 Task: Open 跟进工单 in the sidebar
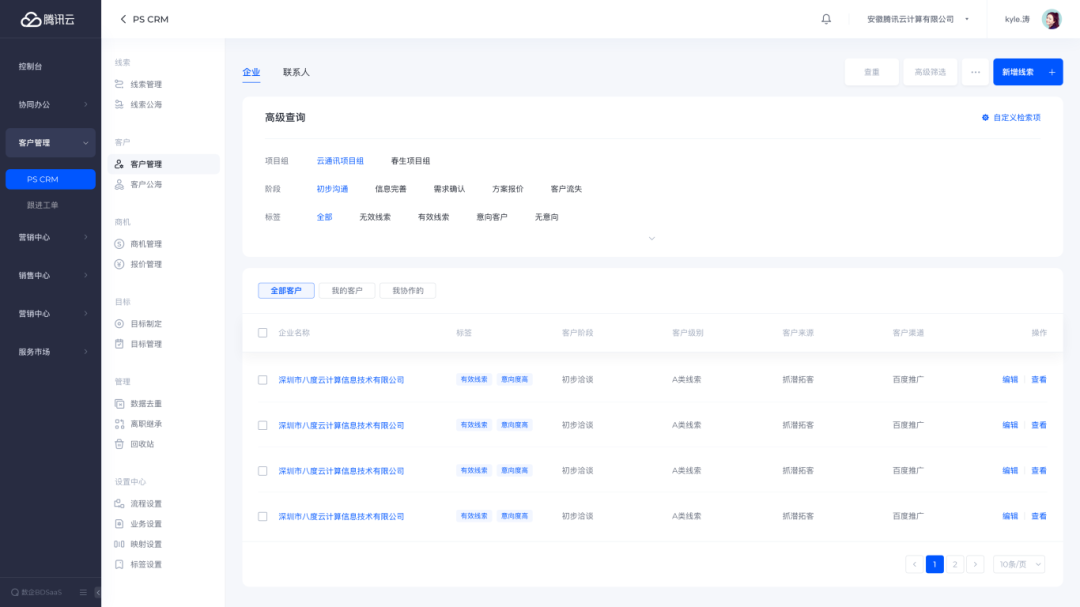tap(43, 205)
